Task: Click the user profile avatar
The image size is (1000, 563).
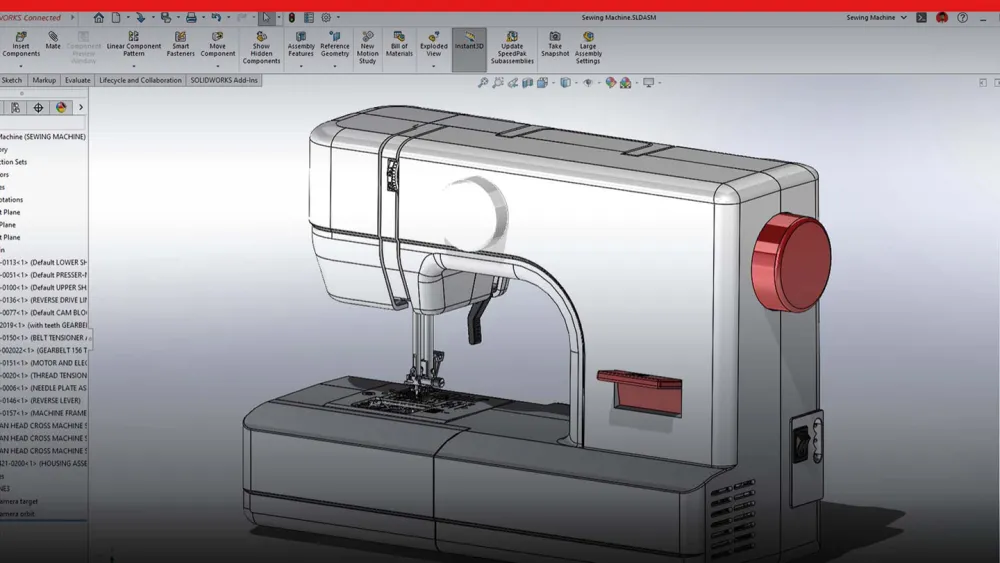Action: pyautogui.click(x=942, y=18)
